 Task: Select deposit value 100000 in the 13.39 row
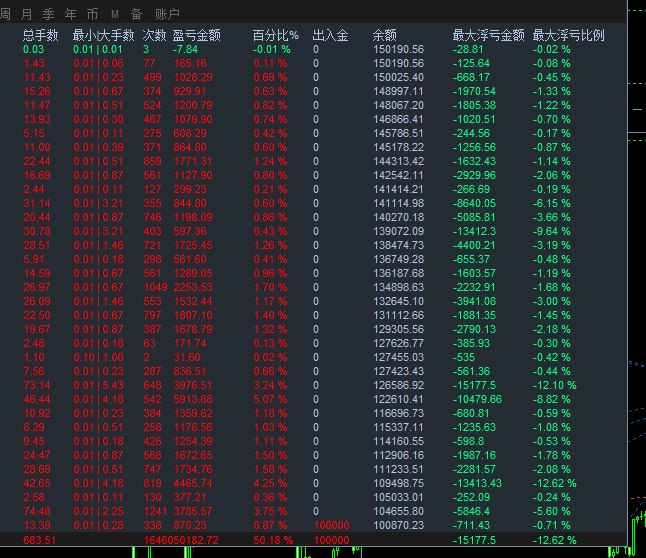click(332, 526)
